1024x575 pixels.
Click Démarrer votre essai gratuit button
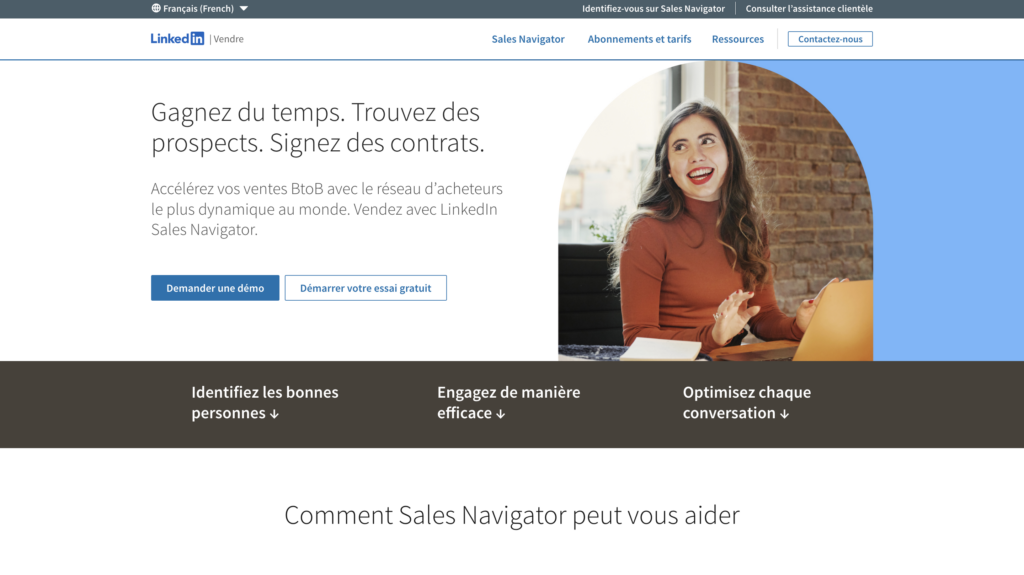pyautogui.click(x=366, y=288)
